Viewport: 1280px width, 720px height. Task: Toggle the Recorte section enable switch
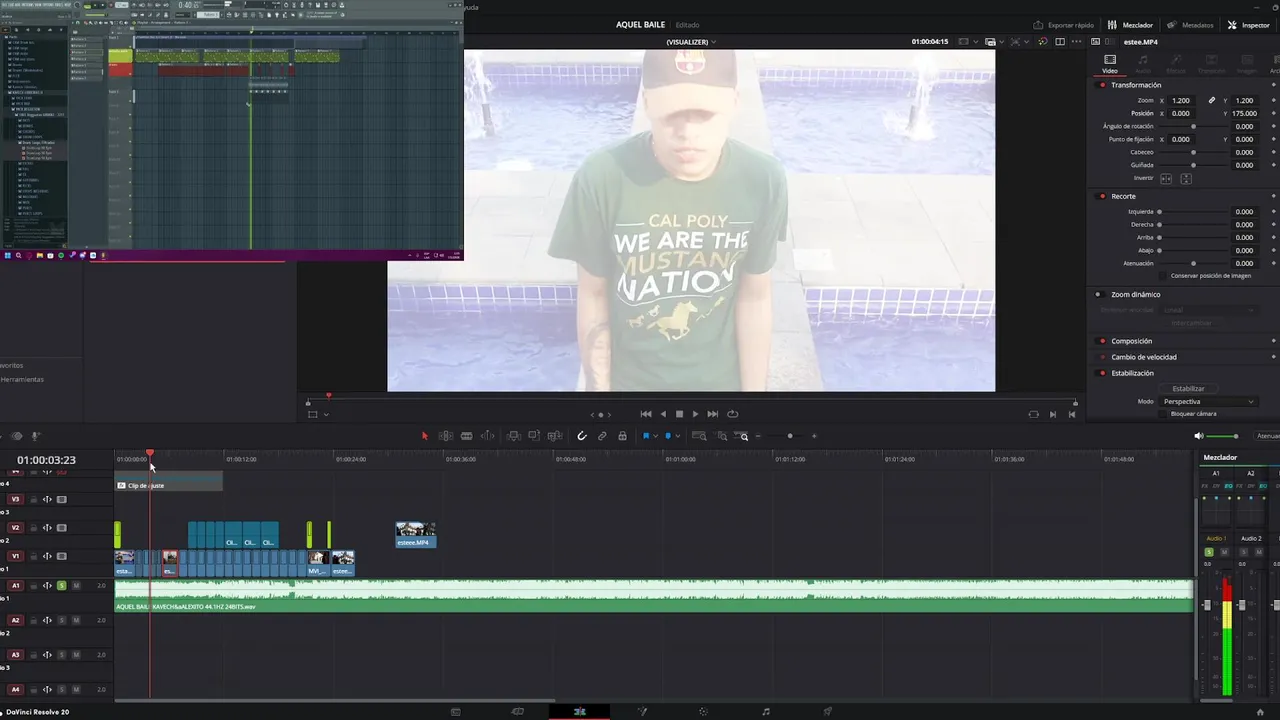click(1102, 196)
